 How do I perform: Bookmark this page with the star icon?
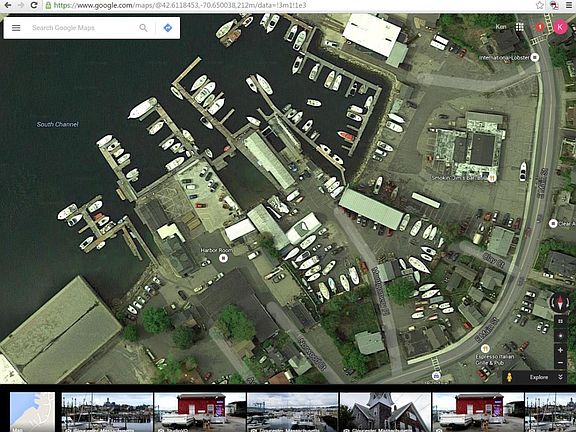(540, 5)
